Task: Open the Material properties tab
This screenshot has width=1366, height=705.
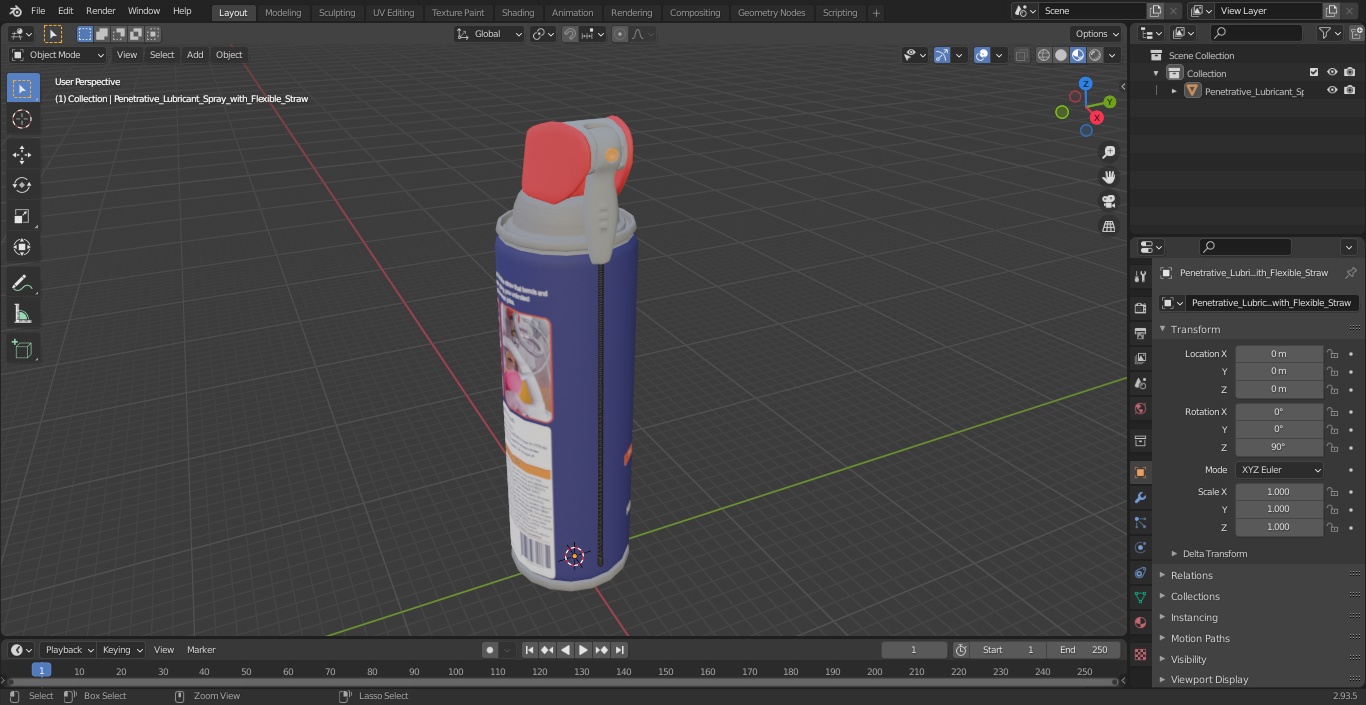Action: [x=1140, y=622]
